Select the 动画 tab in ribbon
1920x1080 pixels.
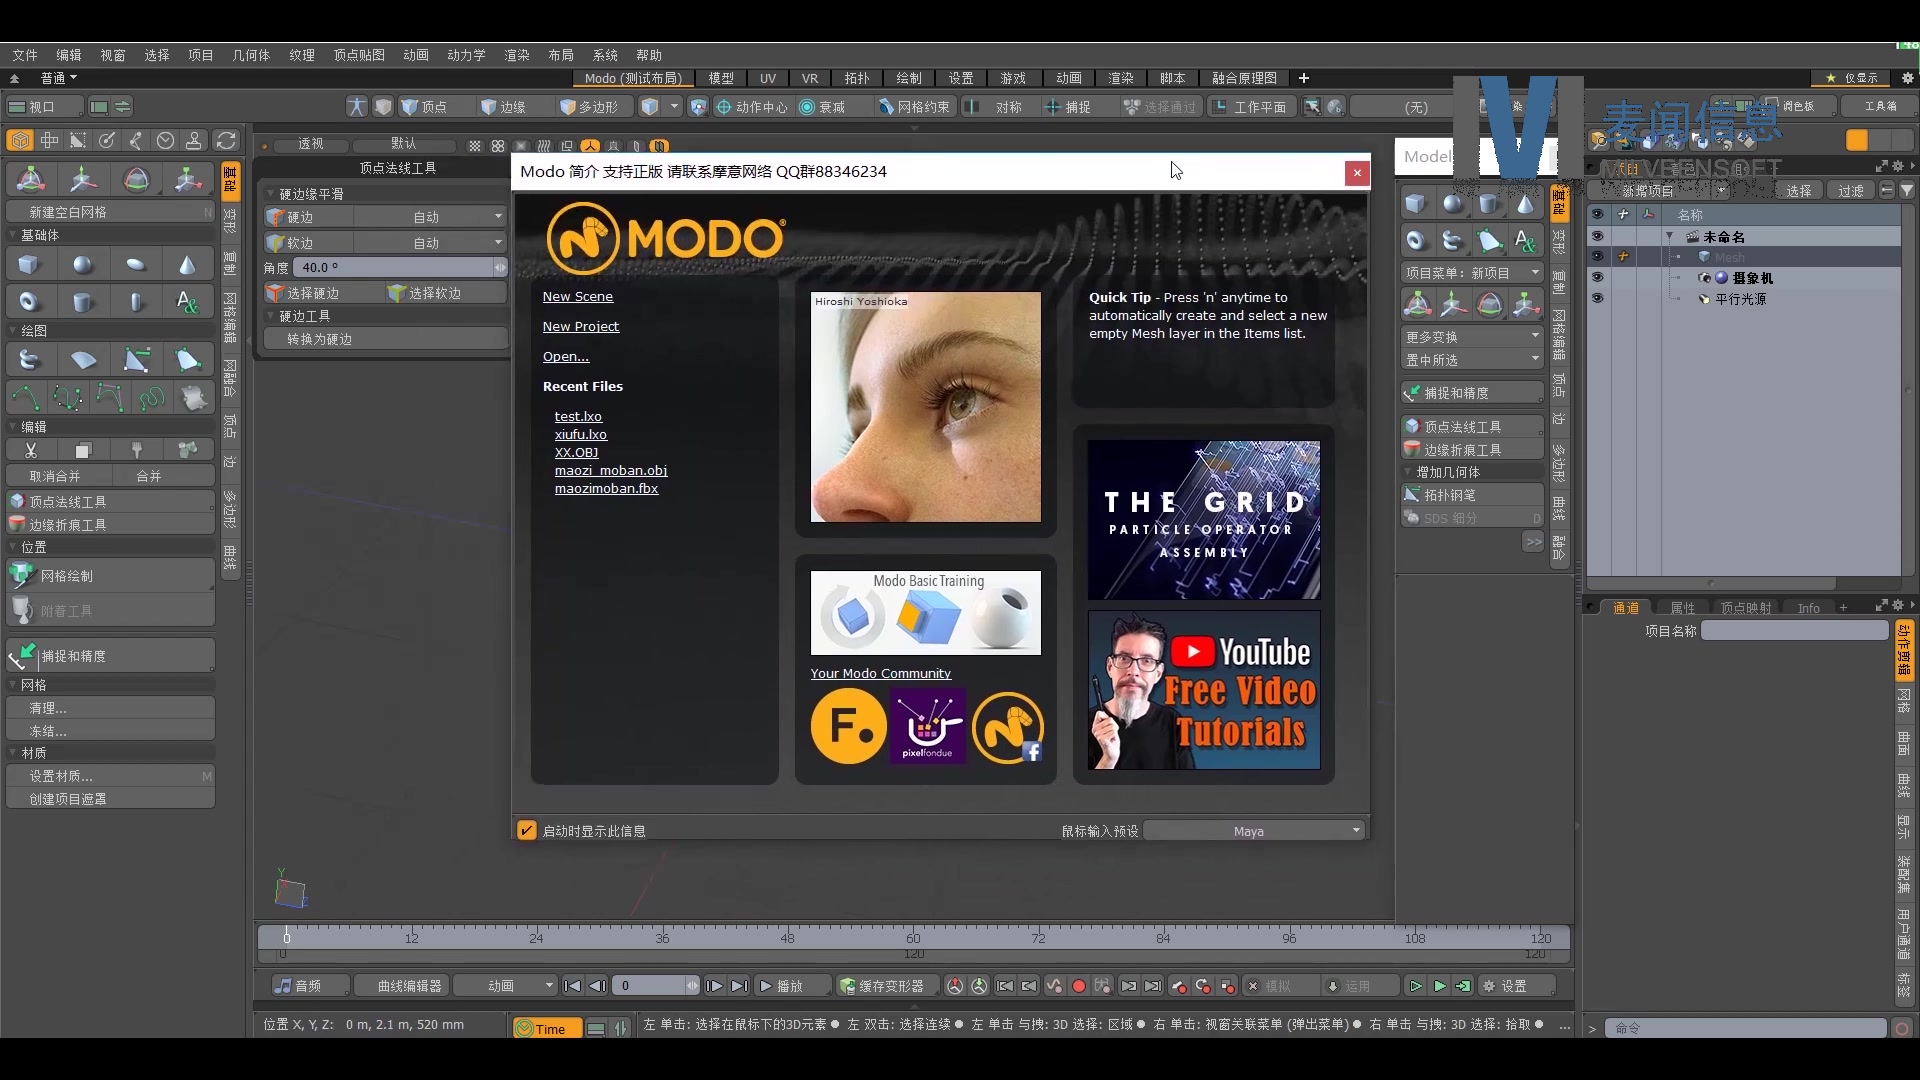click(x=1068, y=78)
